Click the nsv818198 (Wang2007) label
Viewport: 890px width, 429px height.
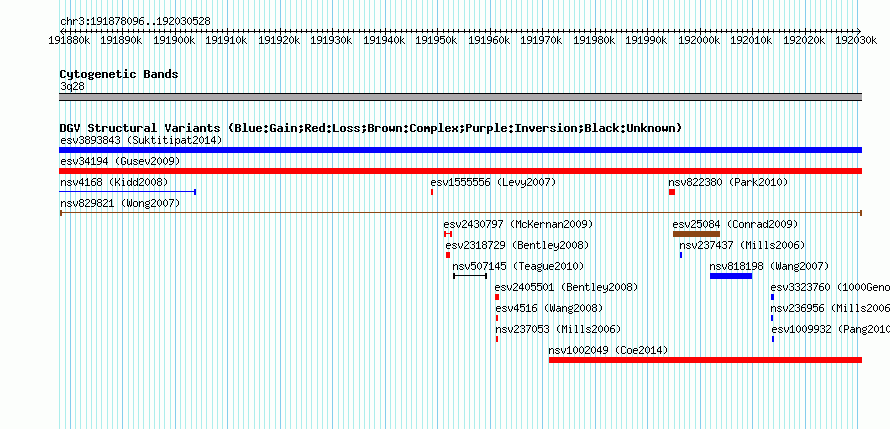(x=769, y=266)
